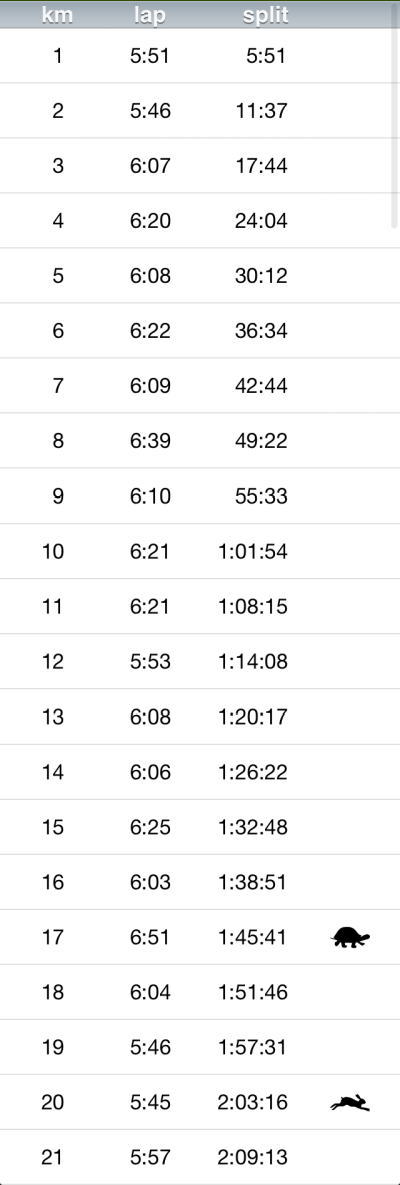This screenshot has width=400, height=1185.
Task: Select slowest lap 6:51 on km 17
Action: click(x=150, y=937)
